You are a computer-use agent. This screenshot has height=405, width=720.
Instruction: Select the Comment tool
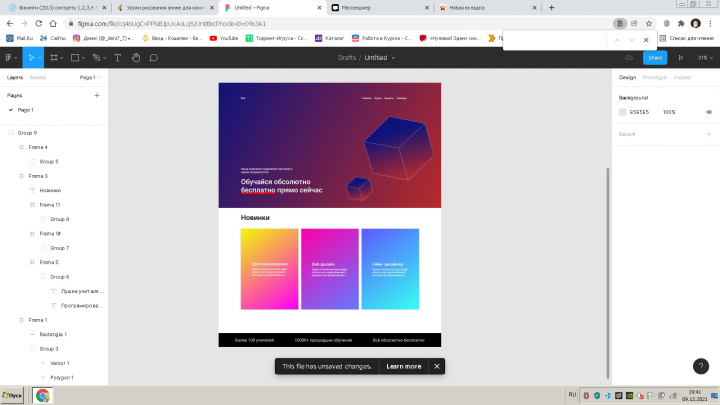tap(154, 58)
